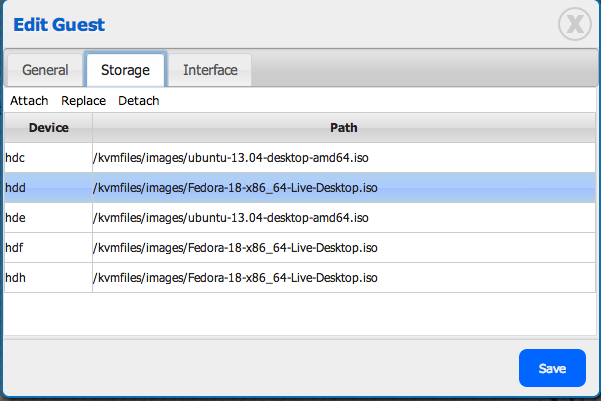This screenshot has height=401, width=601.
Task: Select the hdf device cell
Action: pyautogui.click(x=48, y=247)
